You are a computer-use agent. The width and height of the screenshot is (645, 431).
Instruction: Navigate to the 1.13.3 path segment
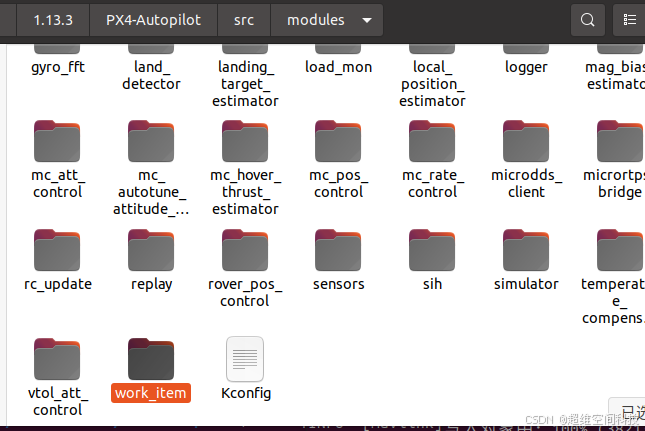click(53, 20)
